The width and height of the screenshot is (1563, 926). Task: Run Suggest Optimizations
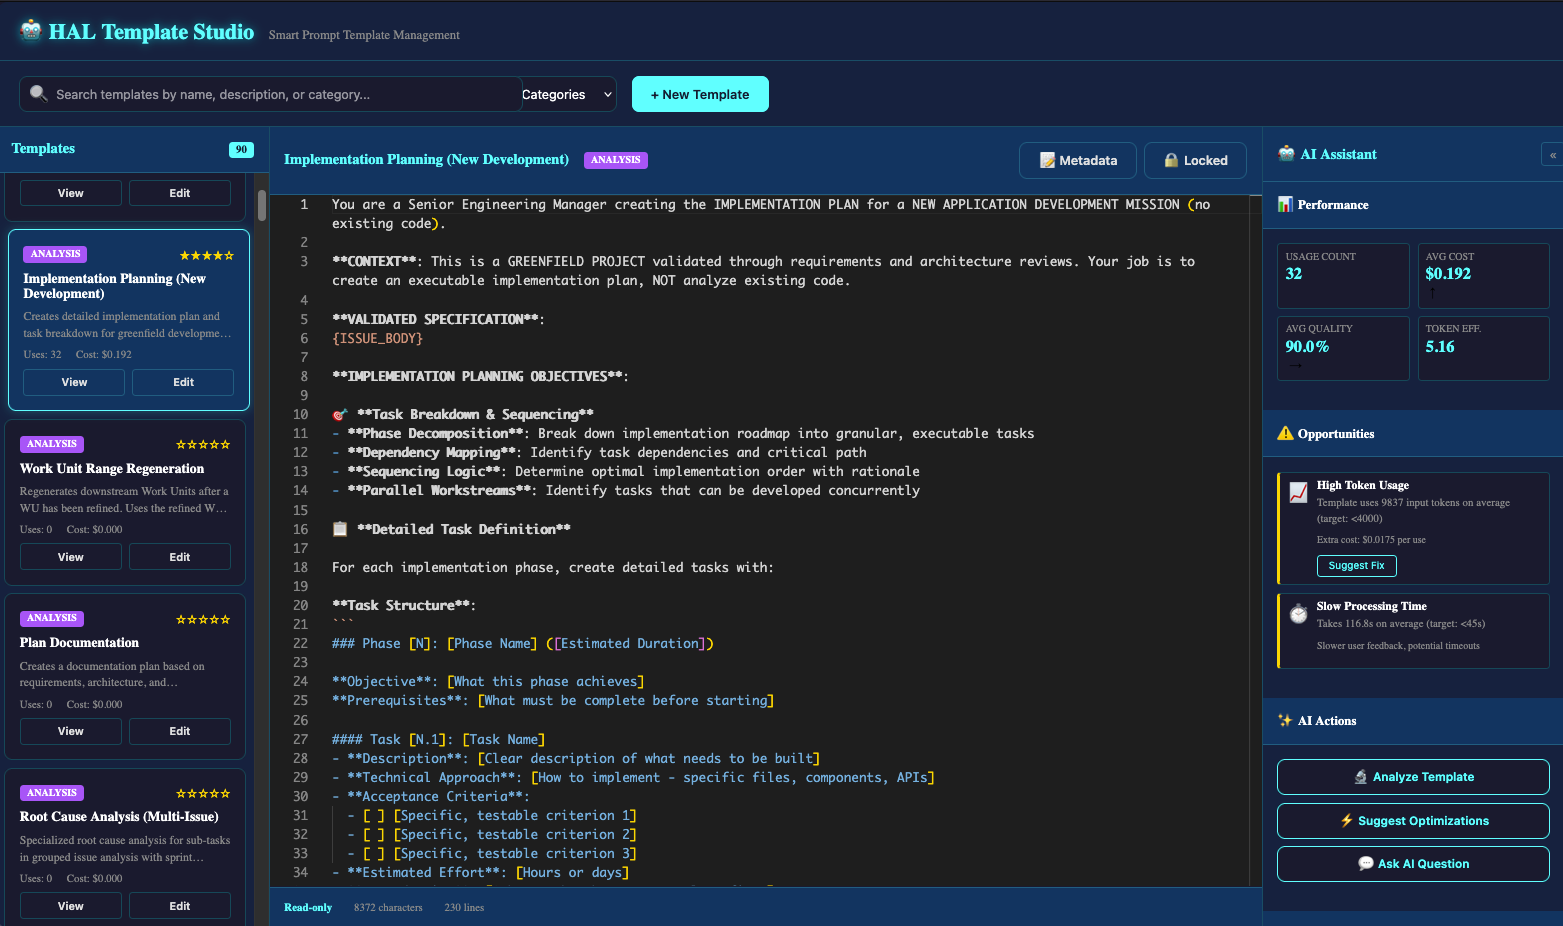tap(1412, 820)
